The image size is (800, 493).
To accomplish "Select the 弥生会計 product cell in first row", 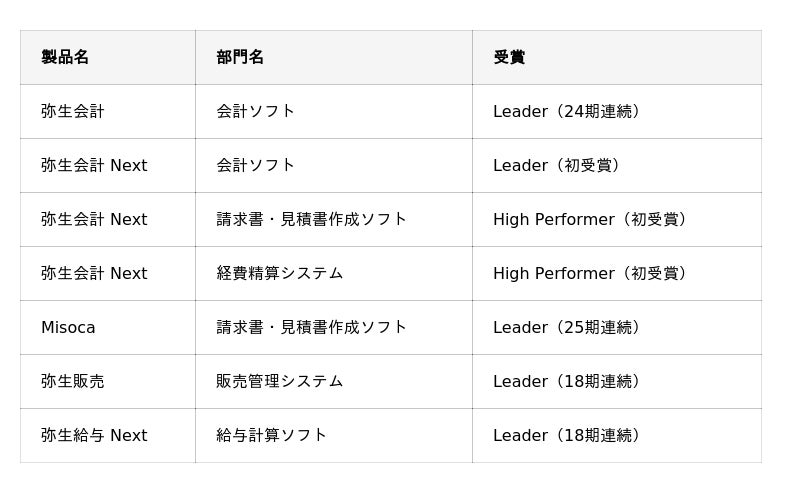I will click(x=108, y=111).
